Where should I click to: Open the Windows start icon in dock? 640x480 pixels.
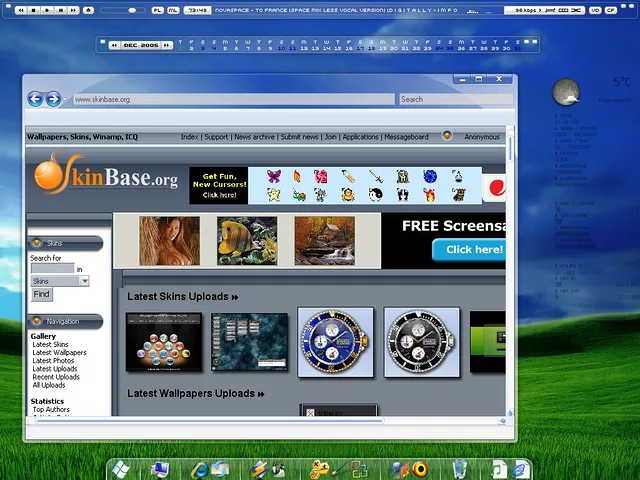(120, 469)
